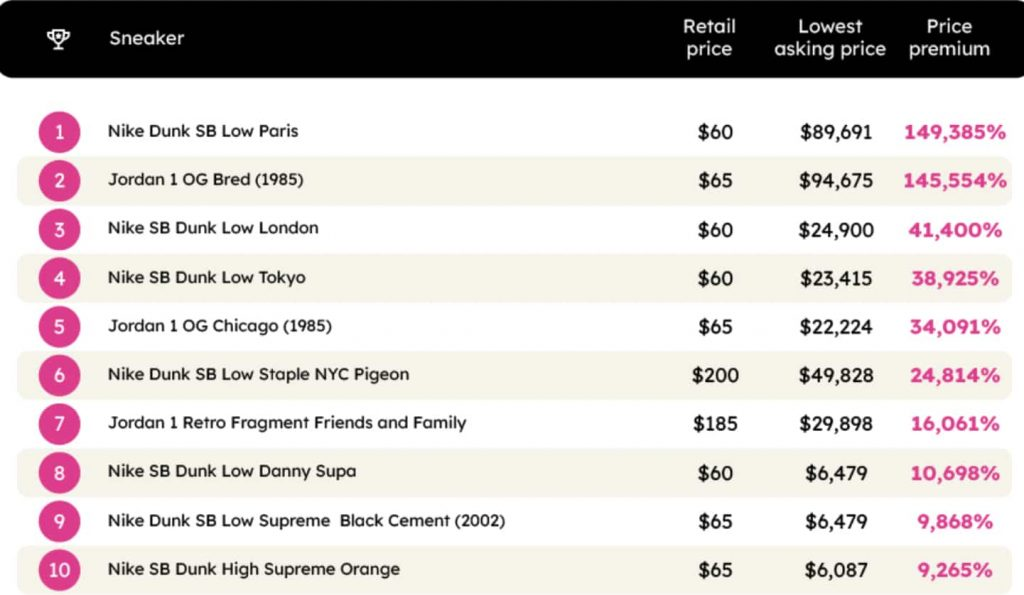
Task: Click the rank 8 circle badge
Action: click(59, 473)
